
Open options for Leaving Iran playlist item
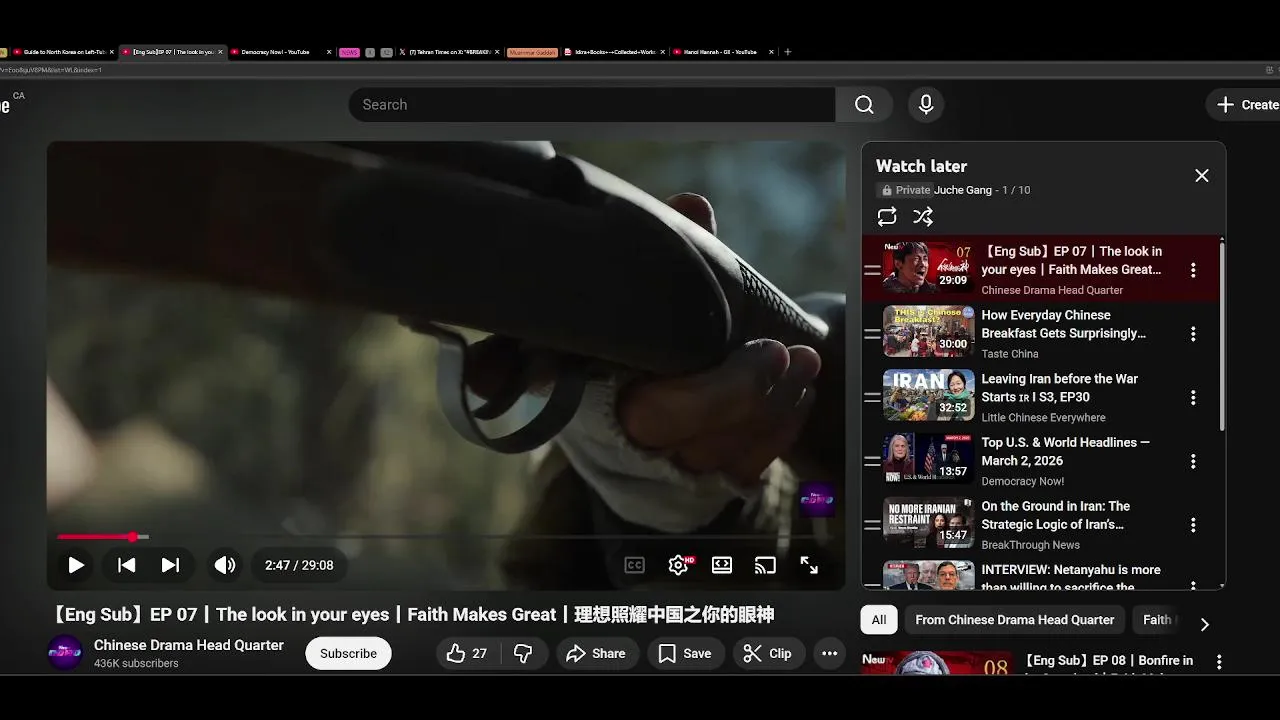tap(1193, 398)
